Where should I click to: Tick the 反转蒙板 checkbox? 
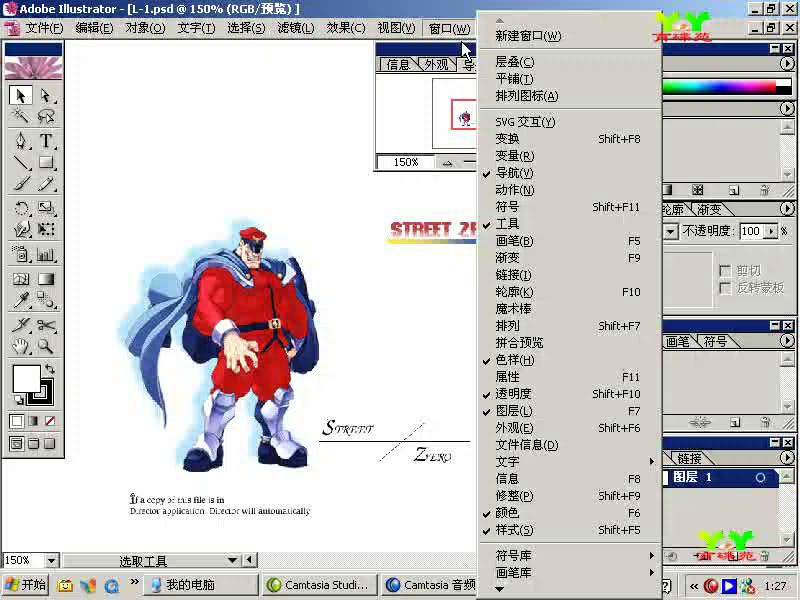tap(724, 288)
